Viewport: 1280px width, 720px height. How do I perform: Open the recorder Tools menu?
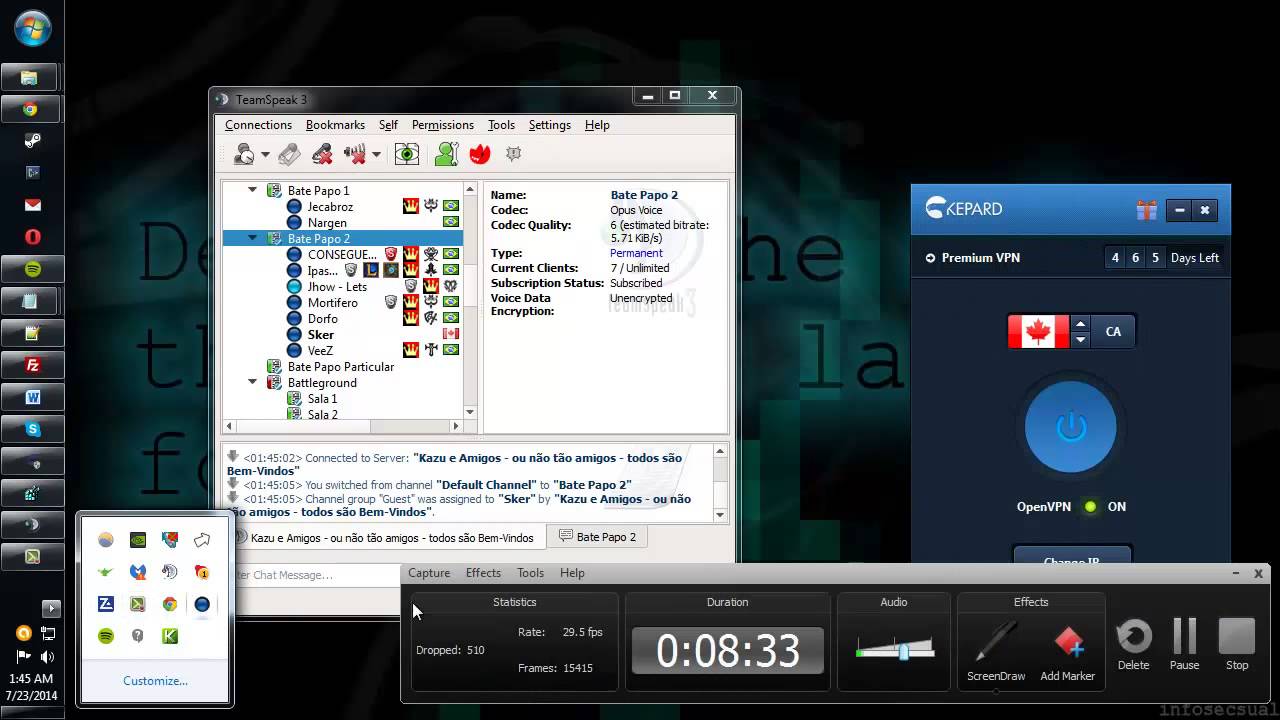530,573
